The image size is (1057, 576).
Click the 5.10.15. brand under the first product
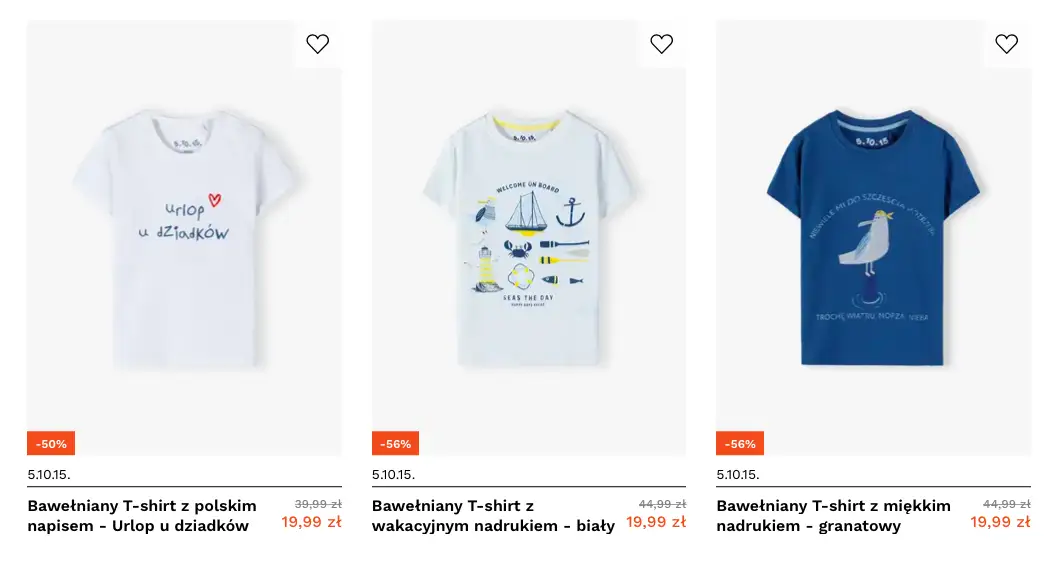(x=49, y=474)
